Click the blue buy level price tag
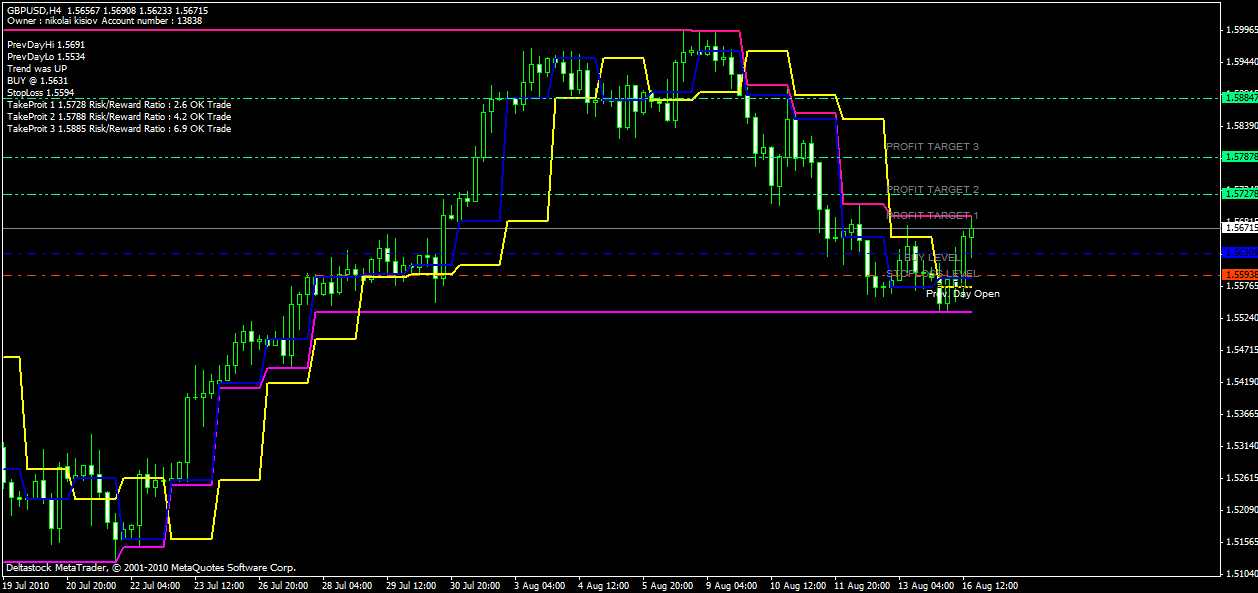The width and height of the screenshot is (1258, 593). click(1240, 253)
